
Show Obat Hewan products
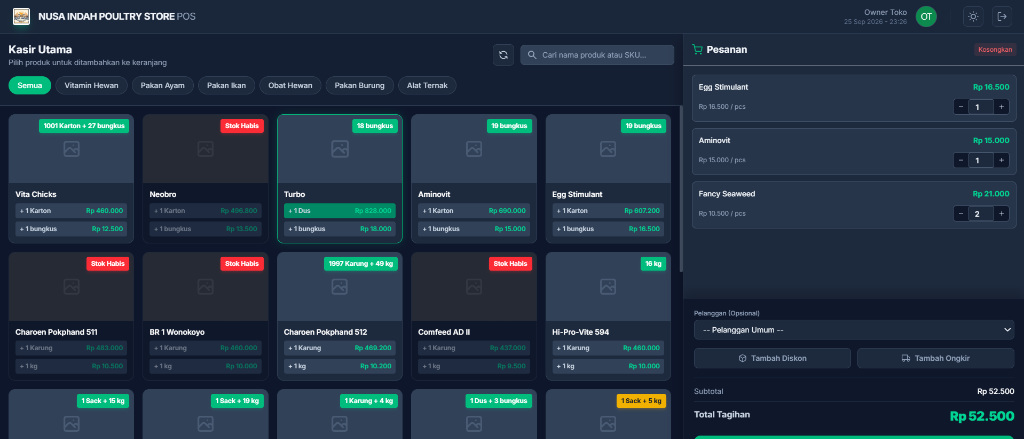[x=291, y=86]
